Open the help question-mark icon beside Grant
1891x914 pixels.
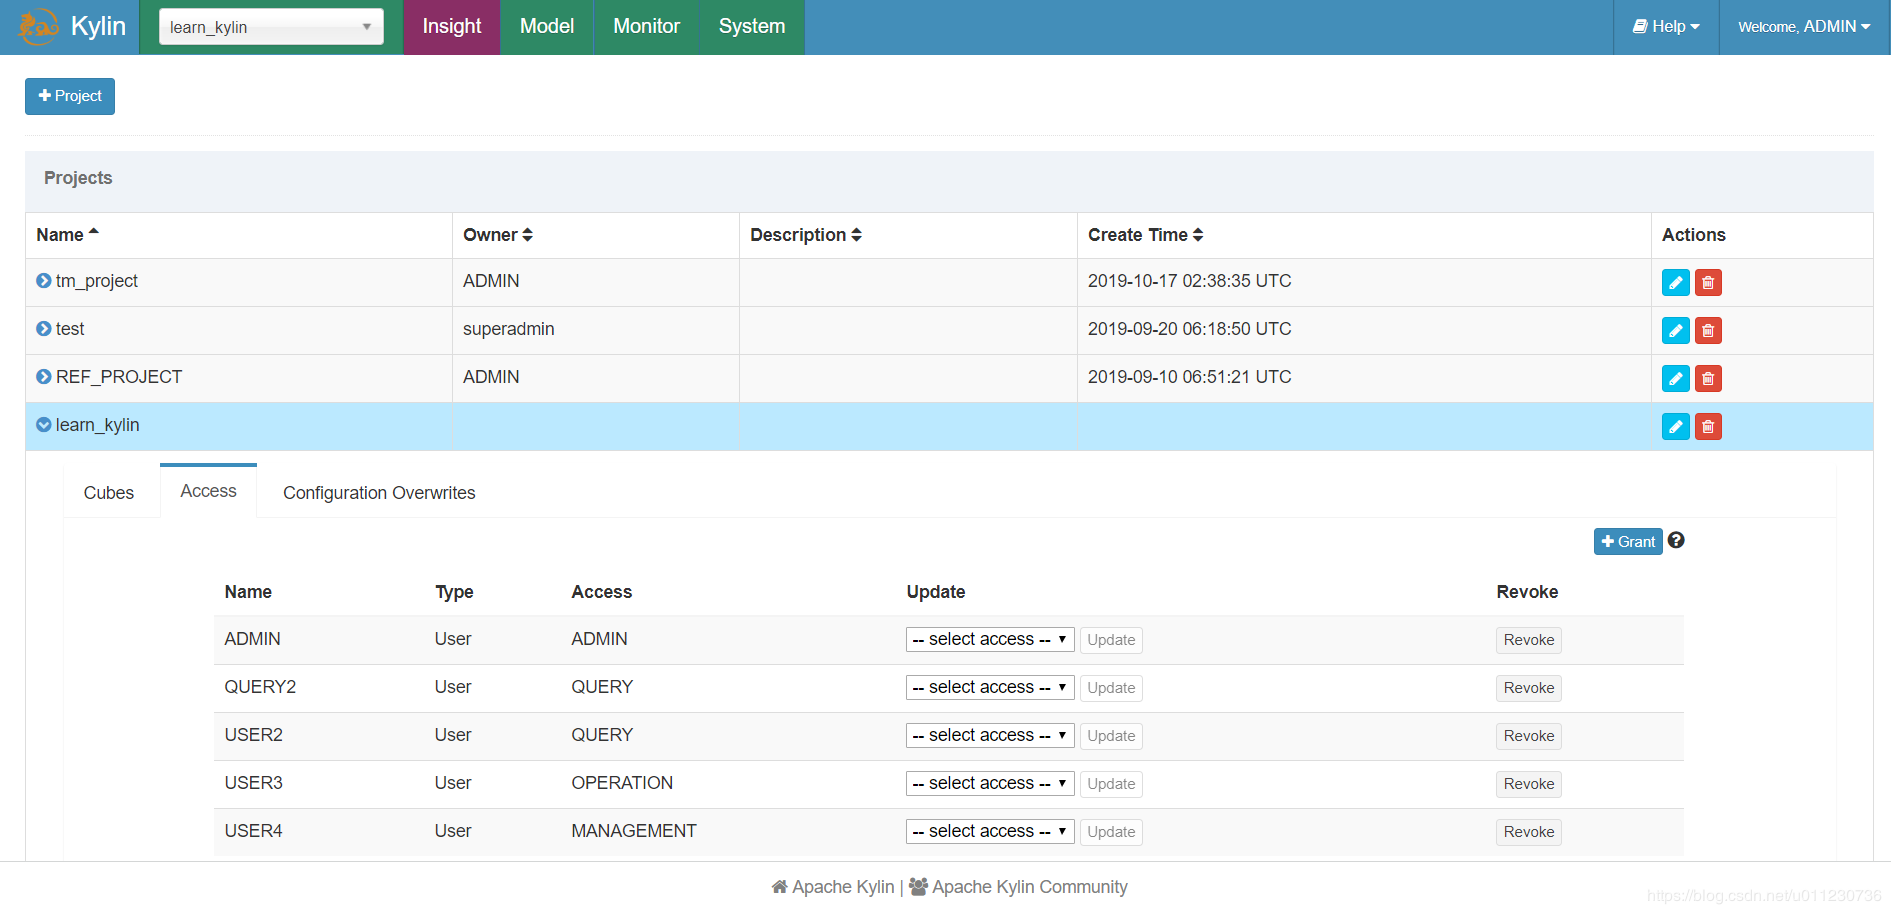[1676, 540]
